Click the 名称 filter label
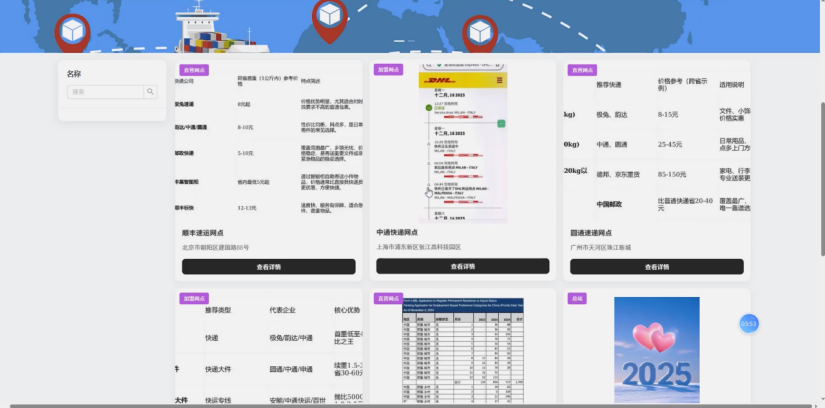 coord(74,74)
